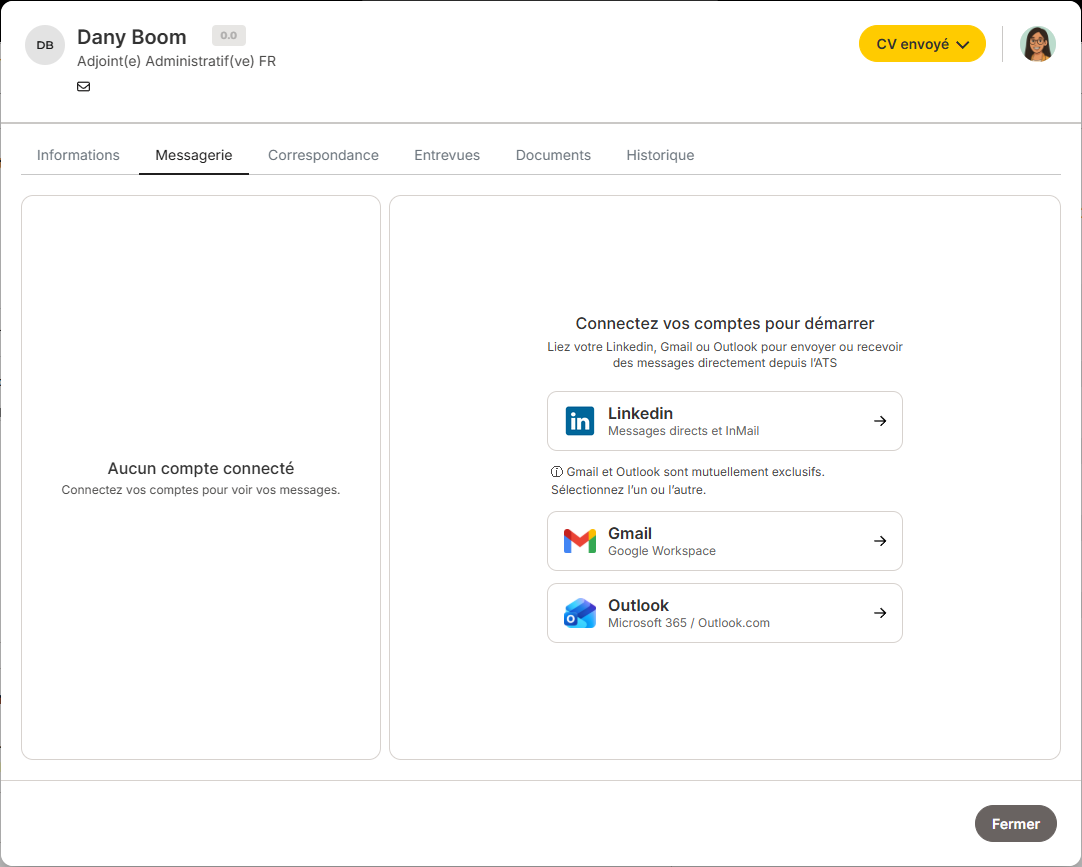Click the Adjoint(e) Administratif(ve) FR job title
The height and width of the screenshot is (867, 1082).
click(x=177, y=61)
